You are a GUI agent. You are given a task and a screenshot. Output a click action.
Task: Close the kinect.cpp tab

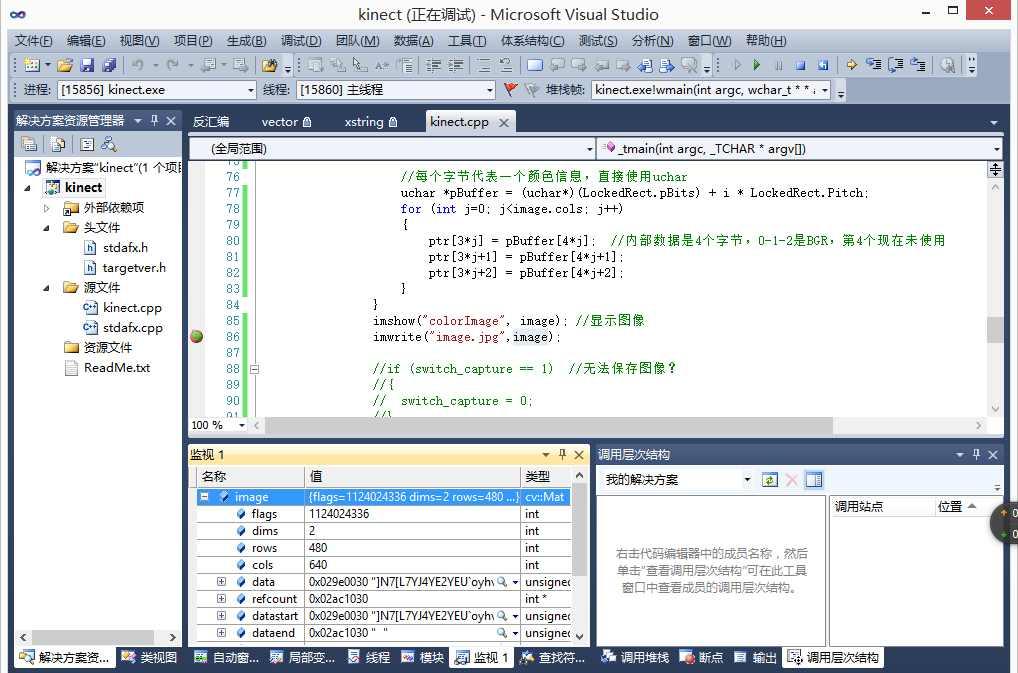click(503, 122)
